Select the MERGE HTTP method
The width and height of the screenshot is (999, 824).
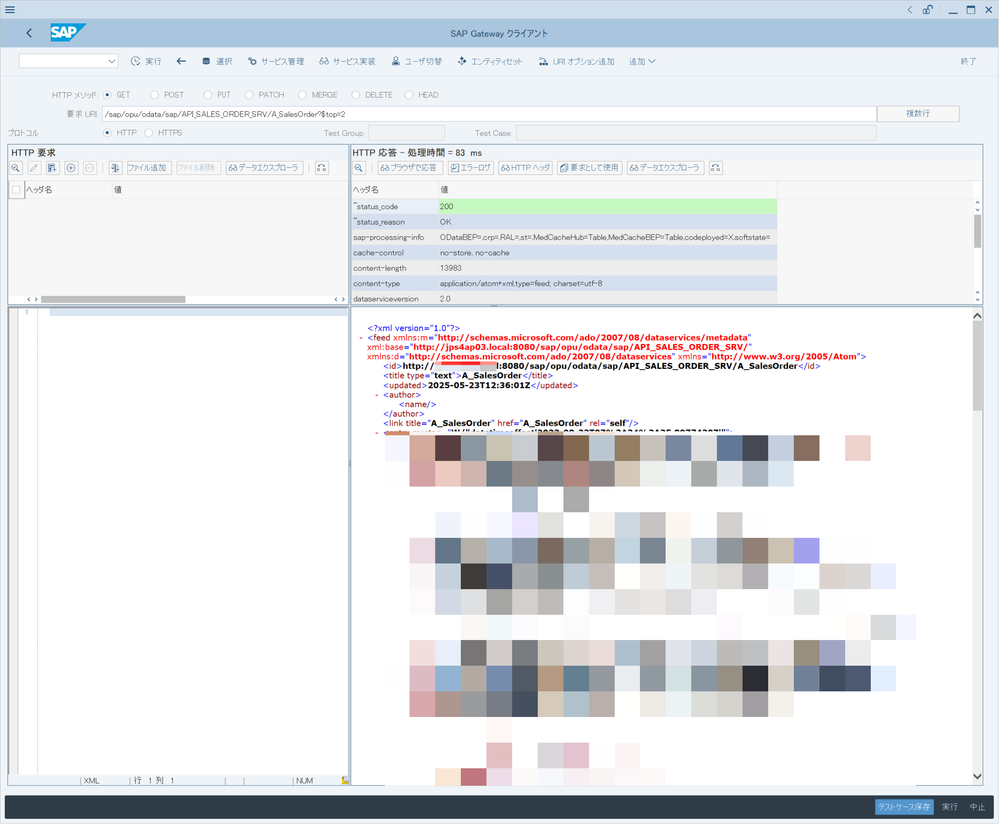point(302,95)
